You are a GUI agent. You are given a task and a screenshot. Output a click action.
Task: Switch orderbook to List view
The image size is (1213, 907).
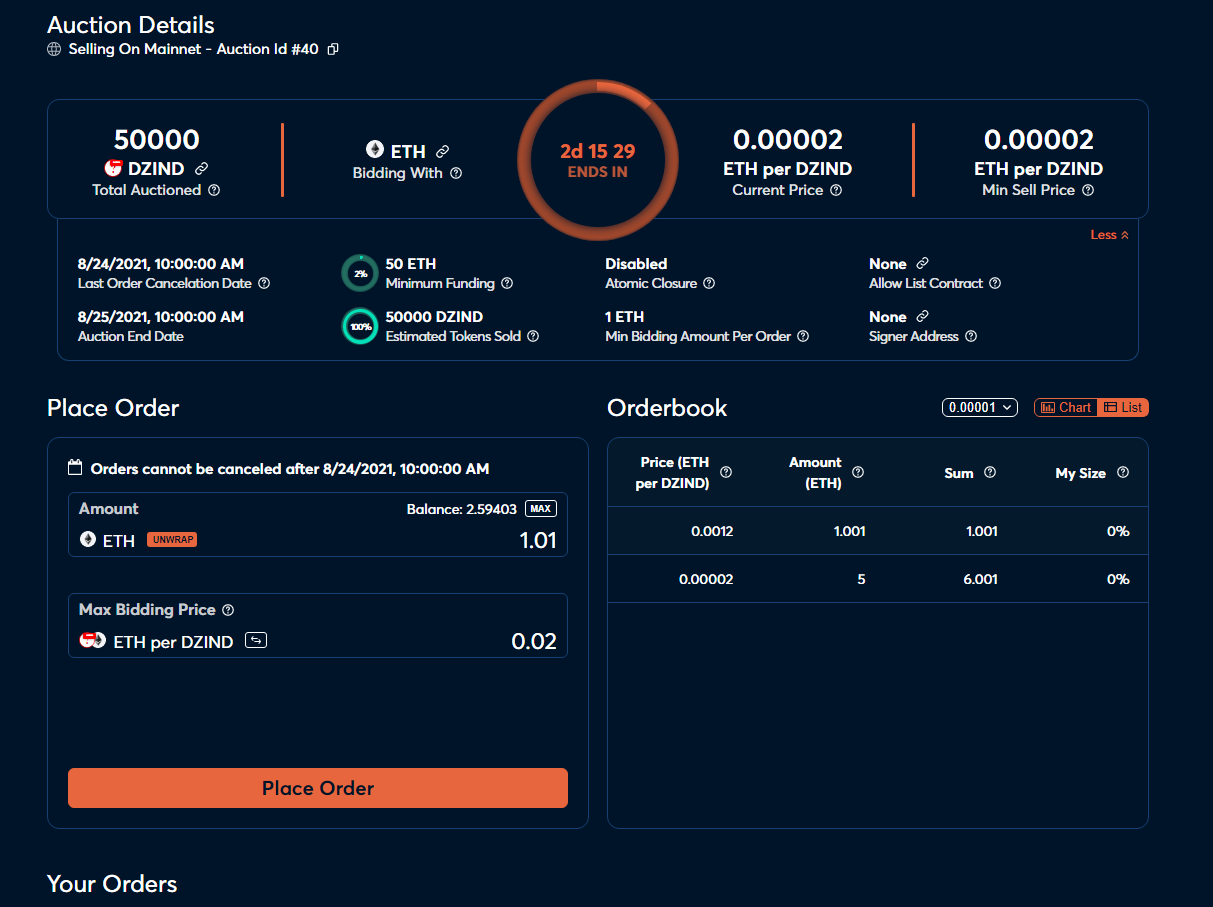coord(1123,407)
